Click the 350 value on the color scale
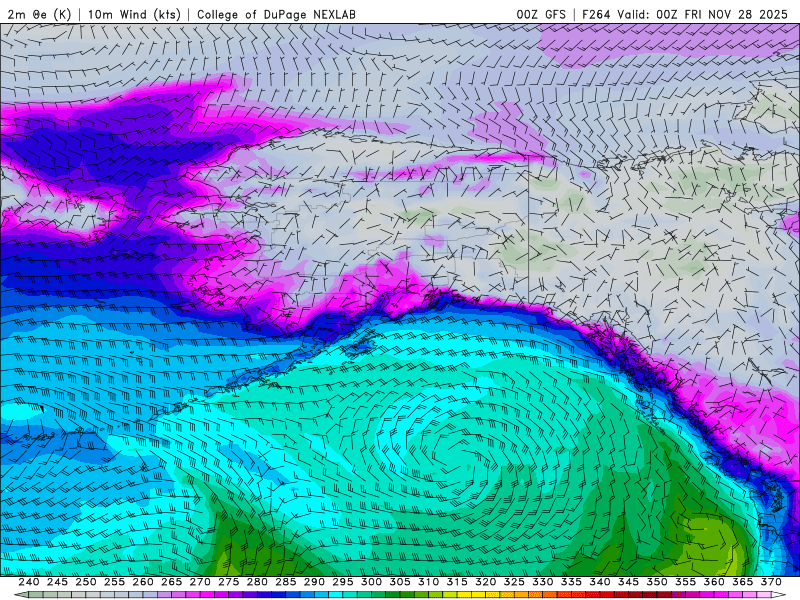The height and width of the screenshot is (600, 800). click(x=657, y=582)
